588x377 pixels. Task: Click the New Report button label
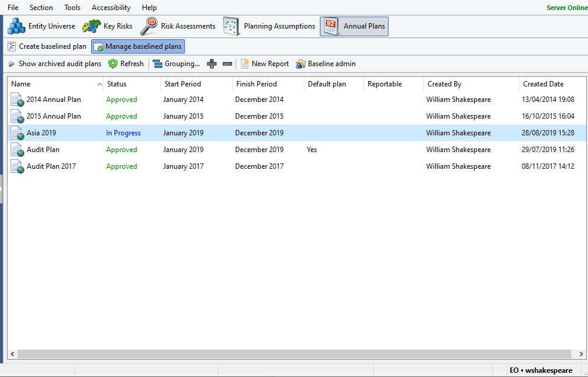point(270,64)
